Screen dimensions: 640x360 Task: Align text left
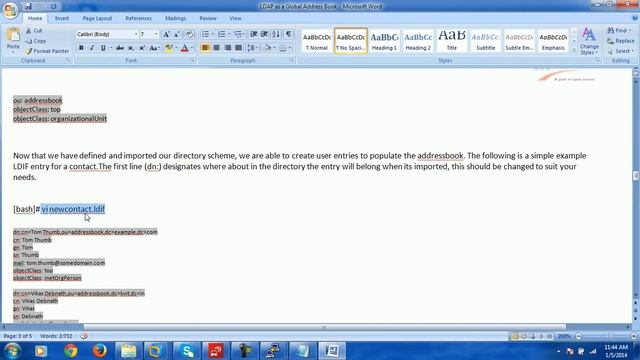point(205,48)
